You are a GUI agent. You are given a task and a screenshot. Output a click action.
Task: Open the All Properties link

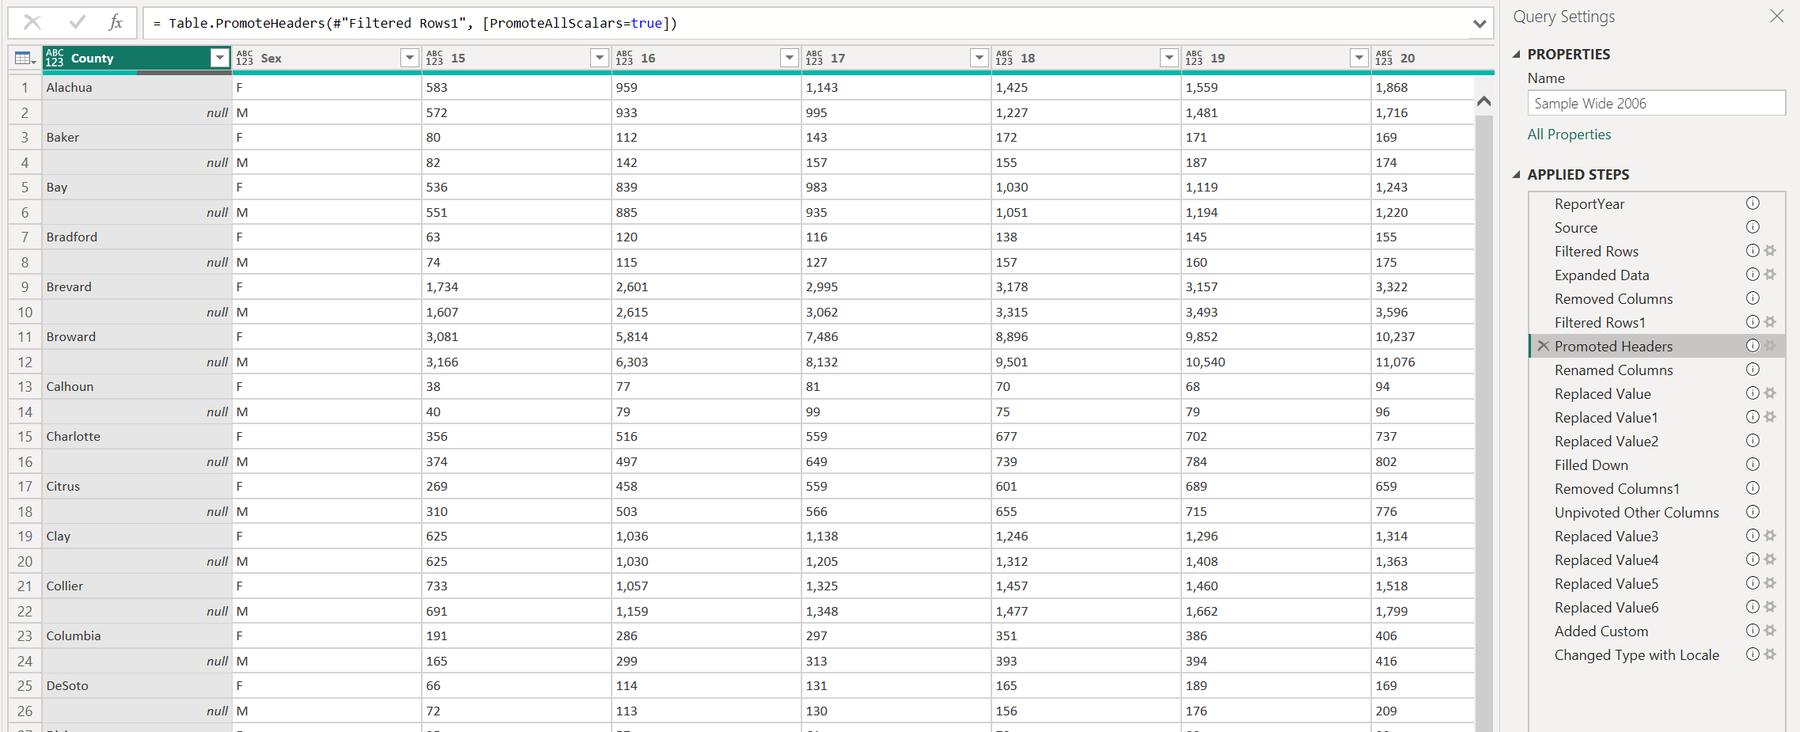pyautogui.click(x=1569, y=134)
